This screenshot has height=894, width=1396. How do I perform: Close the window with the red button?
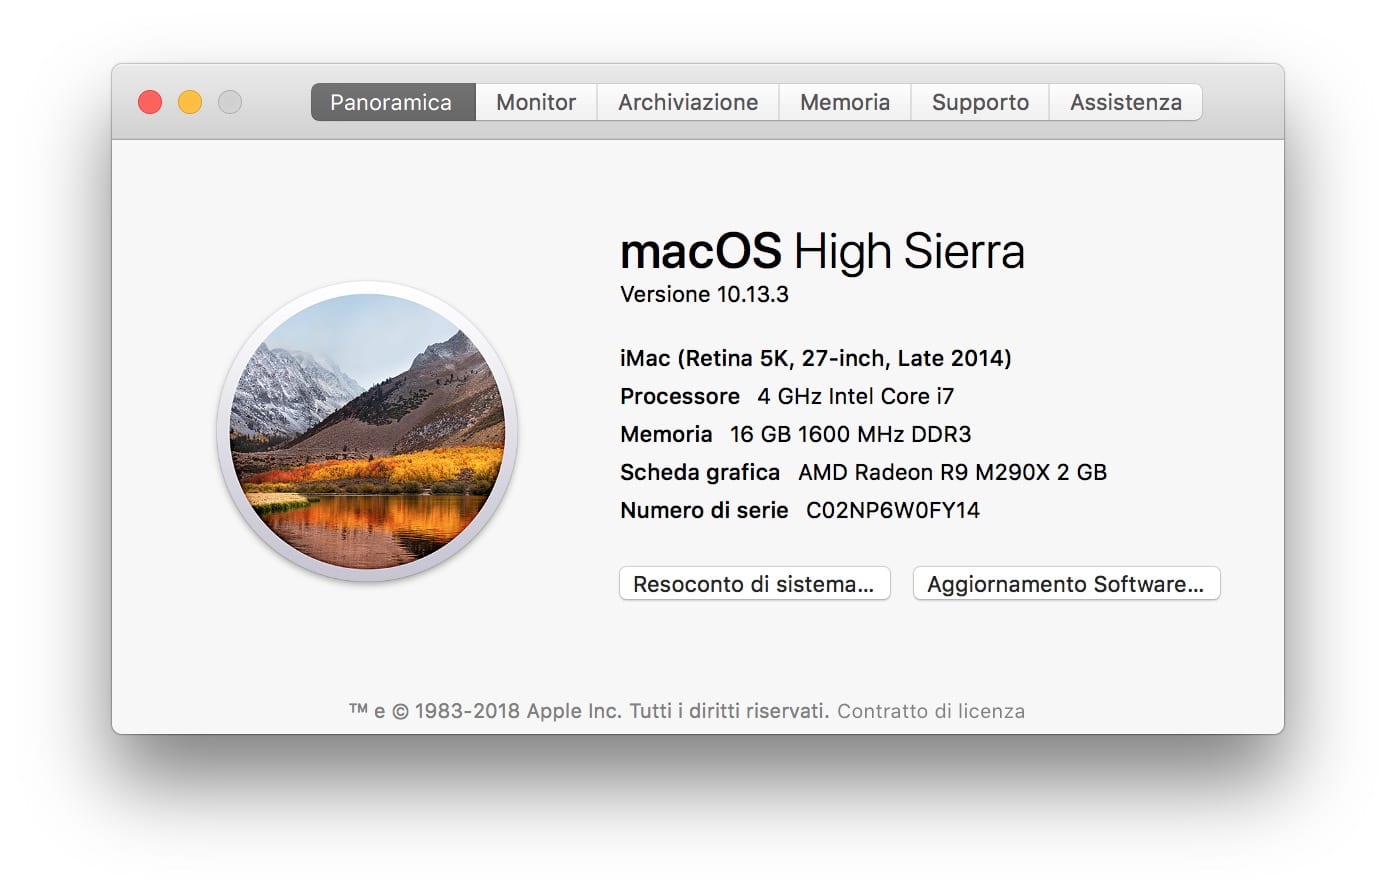[x=150, y=102]
